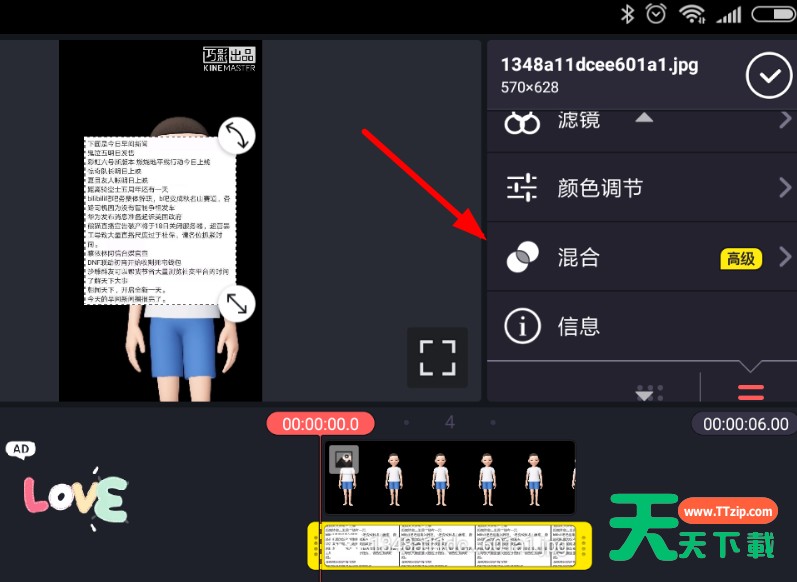Select the character video clip in timeline
The image size is (797, 582).
click(x=450, y=477)
